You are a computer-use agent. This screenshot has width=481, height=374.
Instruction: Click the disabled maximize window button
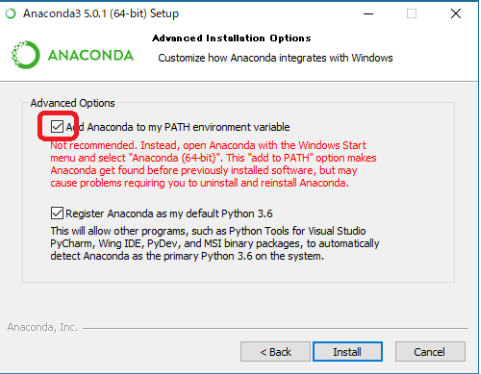click(x=412, y=14)
